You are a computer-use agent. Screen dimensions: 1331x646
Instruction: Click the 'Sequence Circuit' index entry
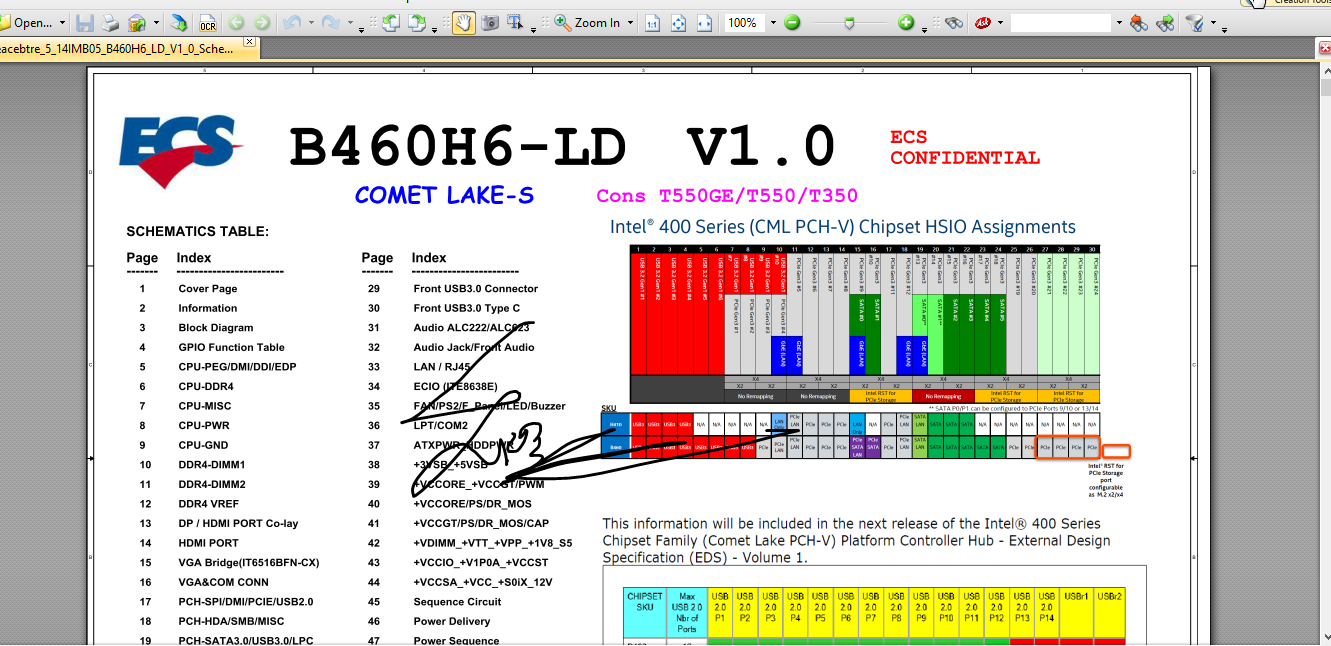[x=458, y=602]
